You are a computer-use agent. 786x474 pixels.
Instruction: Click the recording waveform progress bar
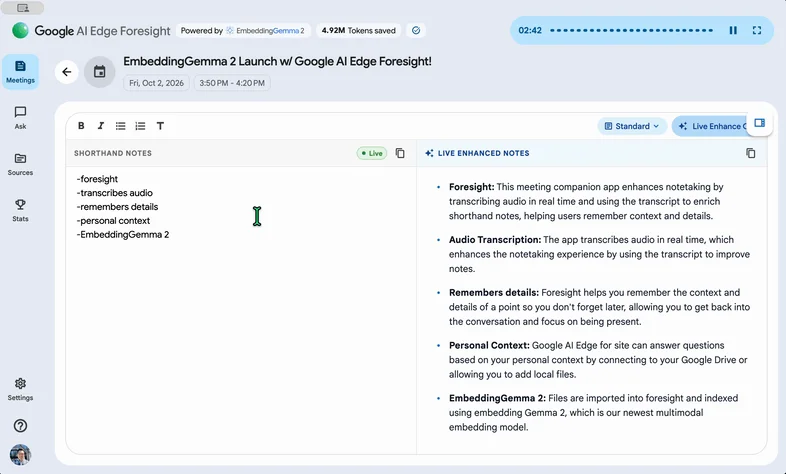pos(631,31)
